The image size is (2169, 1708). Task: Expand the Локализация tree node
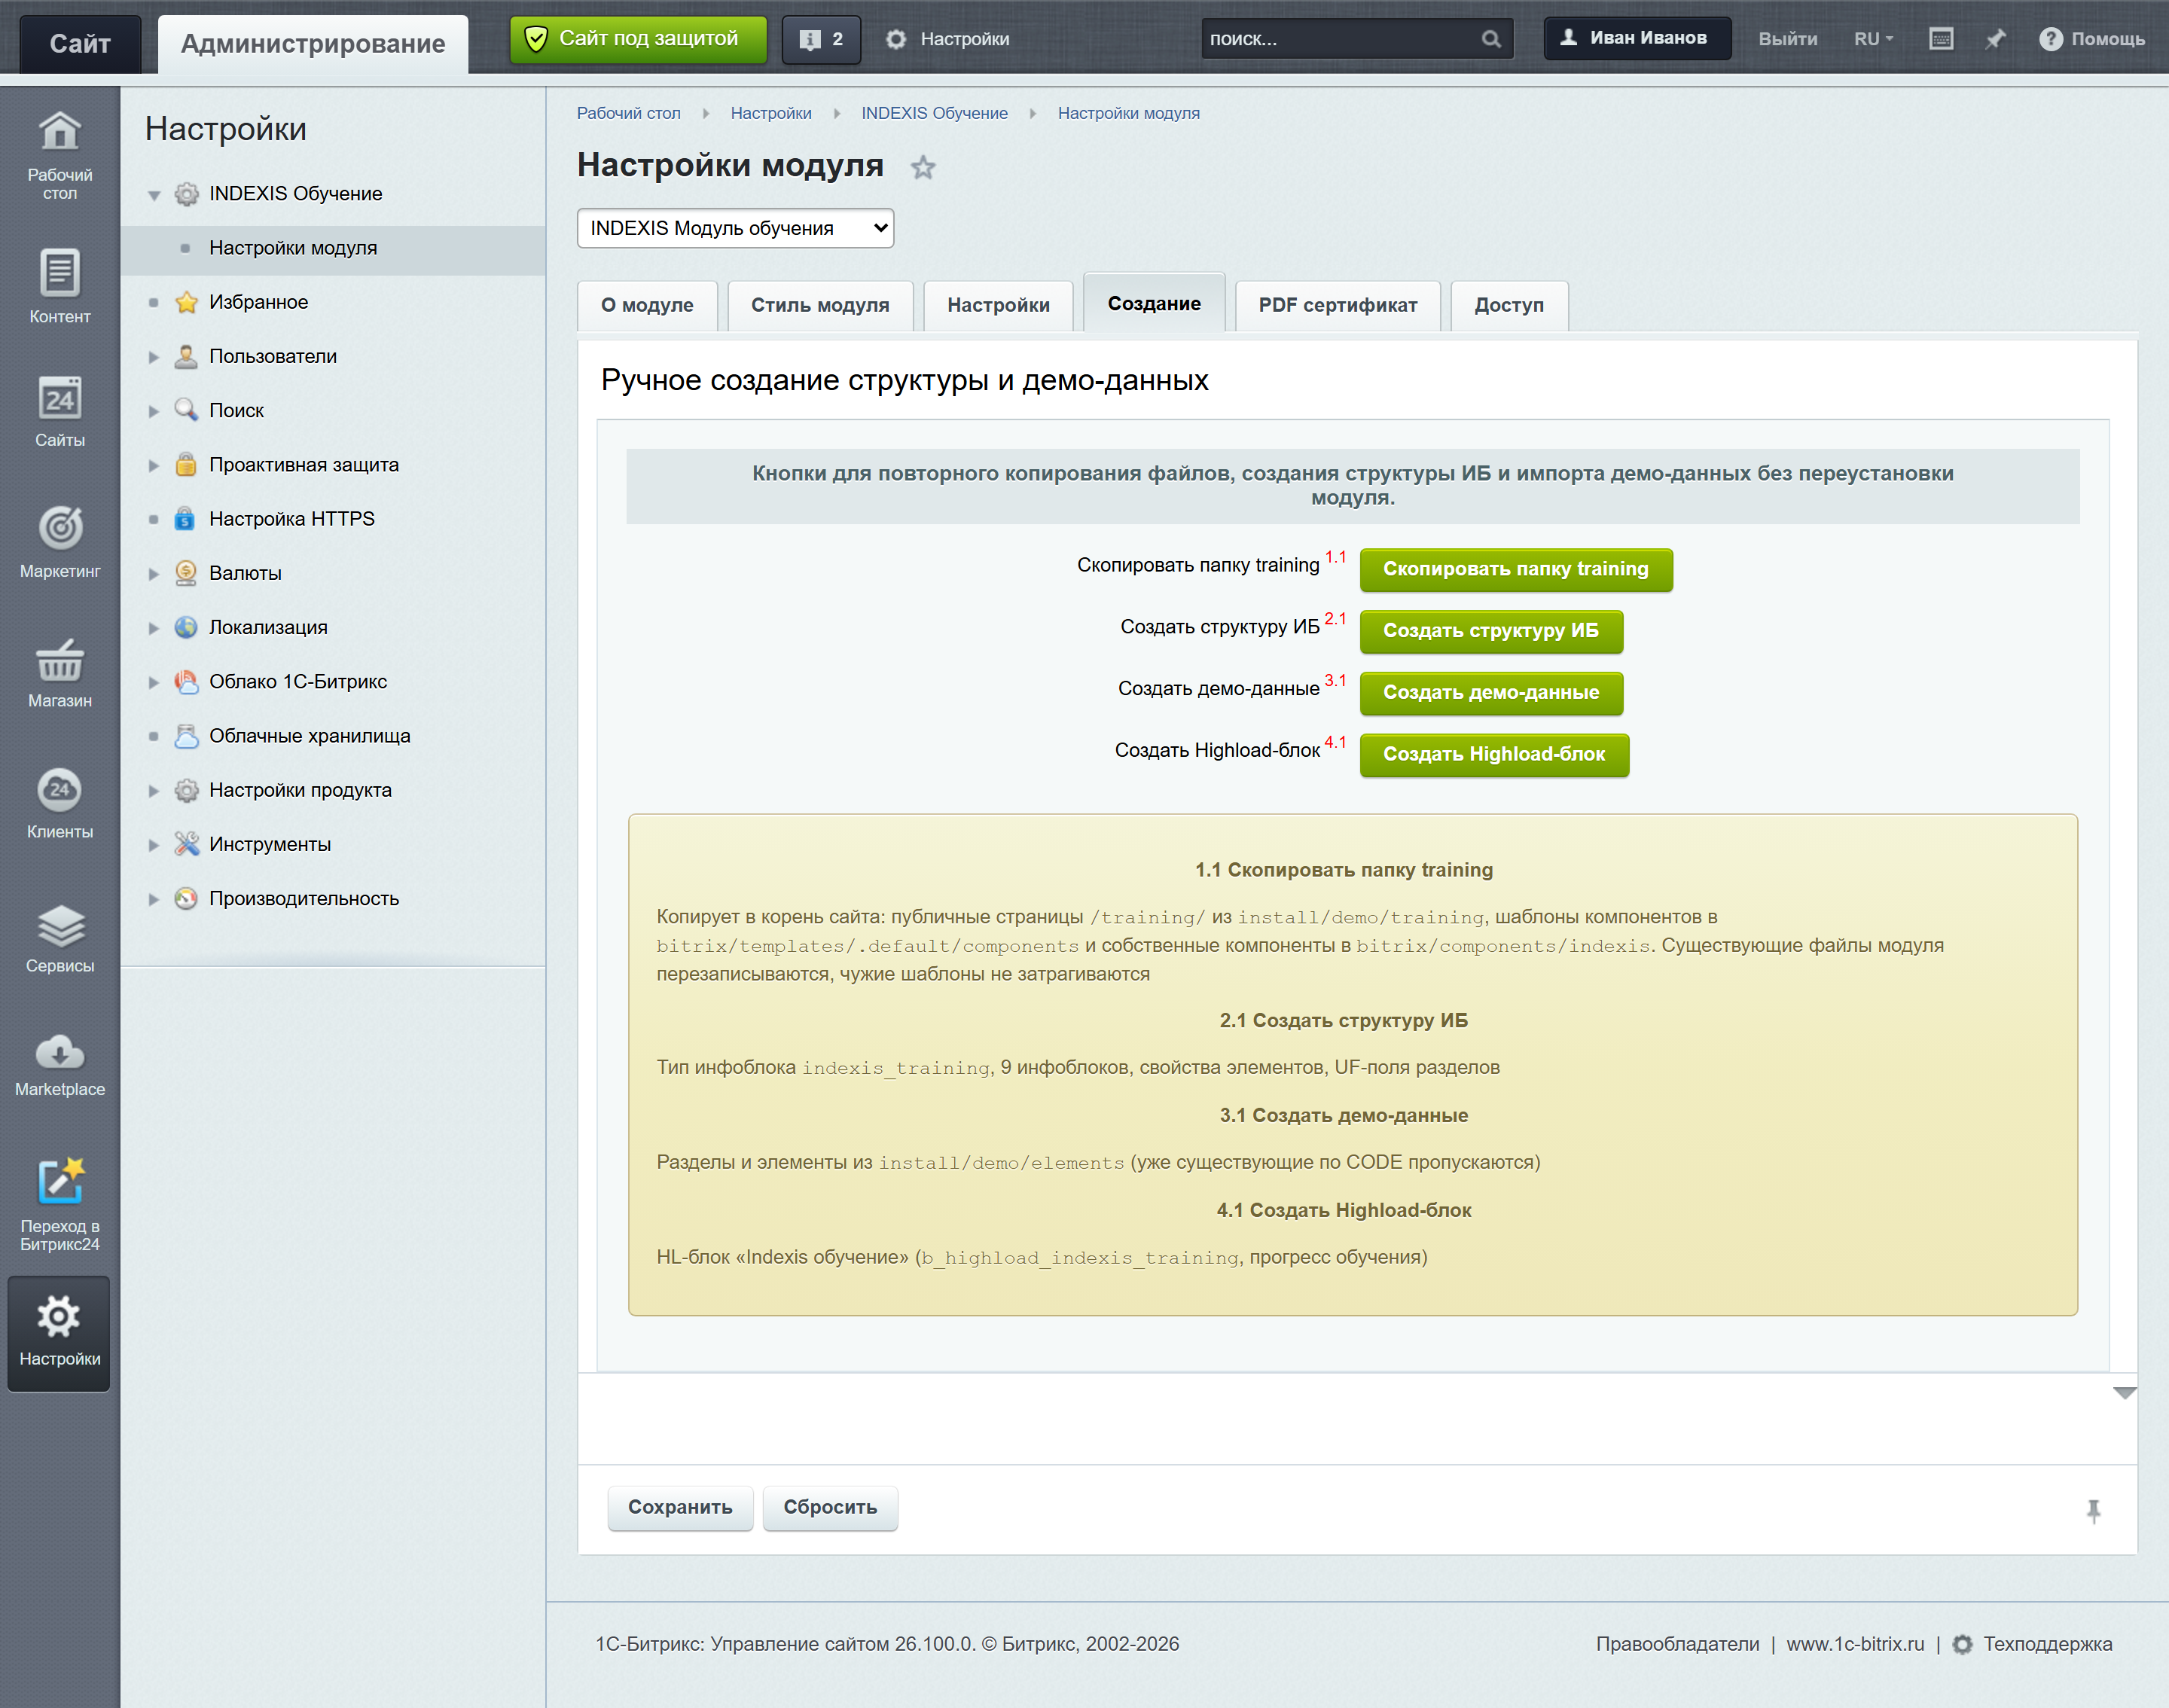point(154,628)
